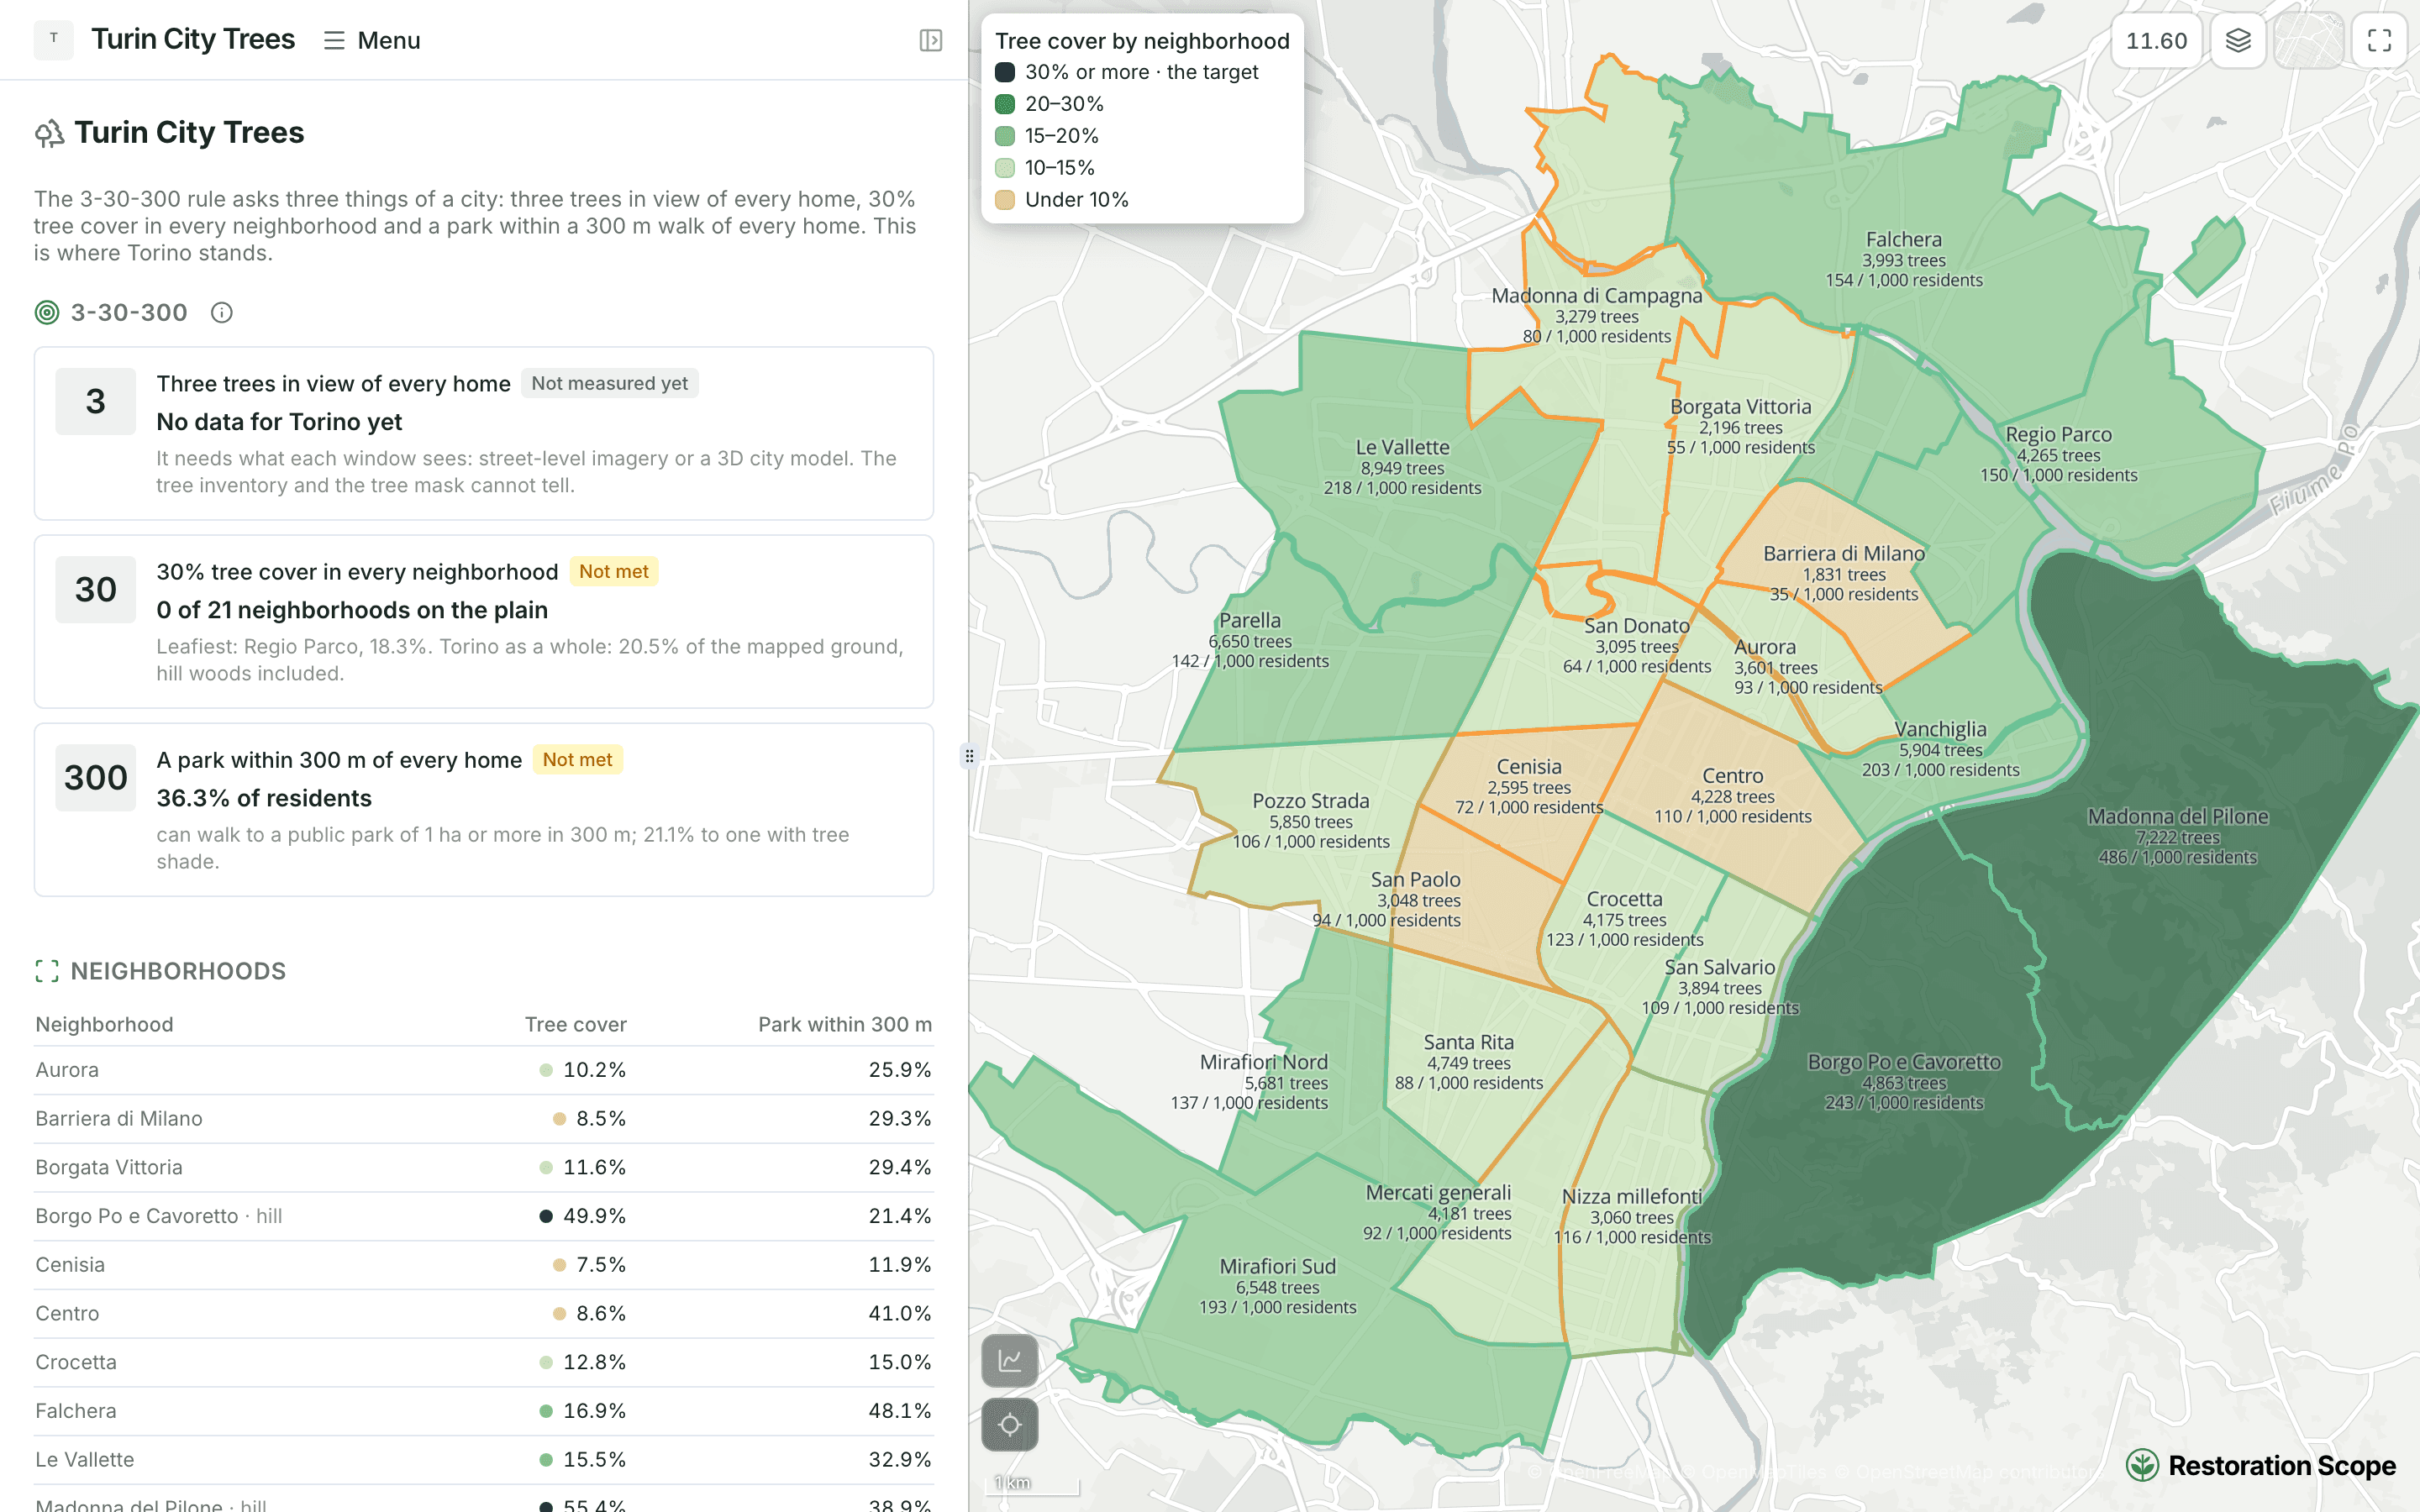Click the '36.3% of residents' heading
This screenshot has height=1512, width=2420.
pos(264,798)
